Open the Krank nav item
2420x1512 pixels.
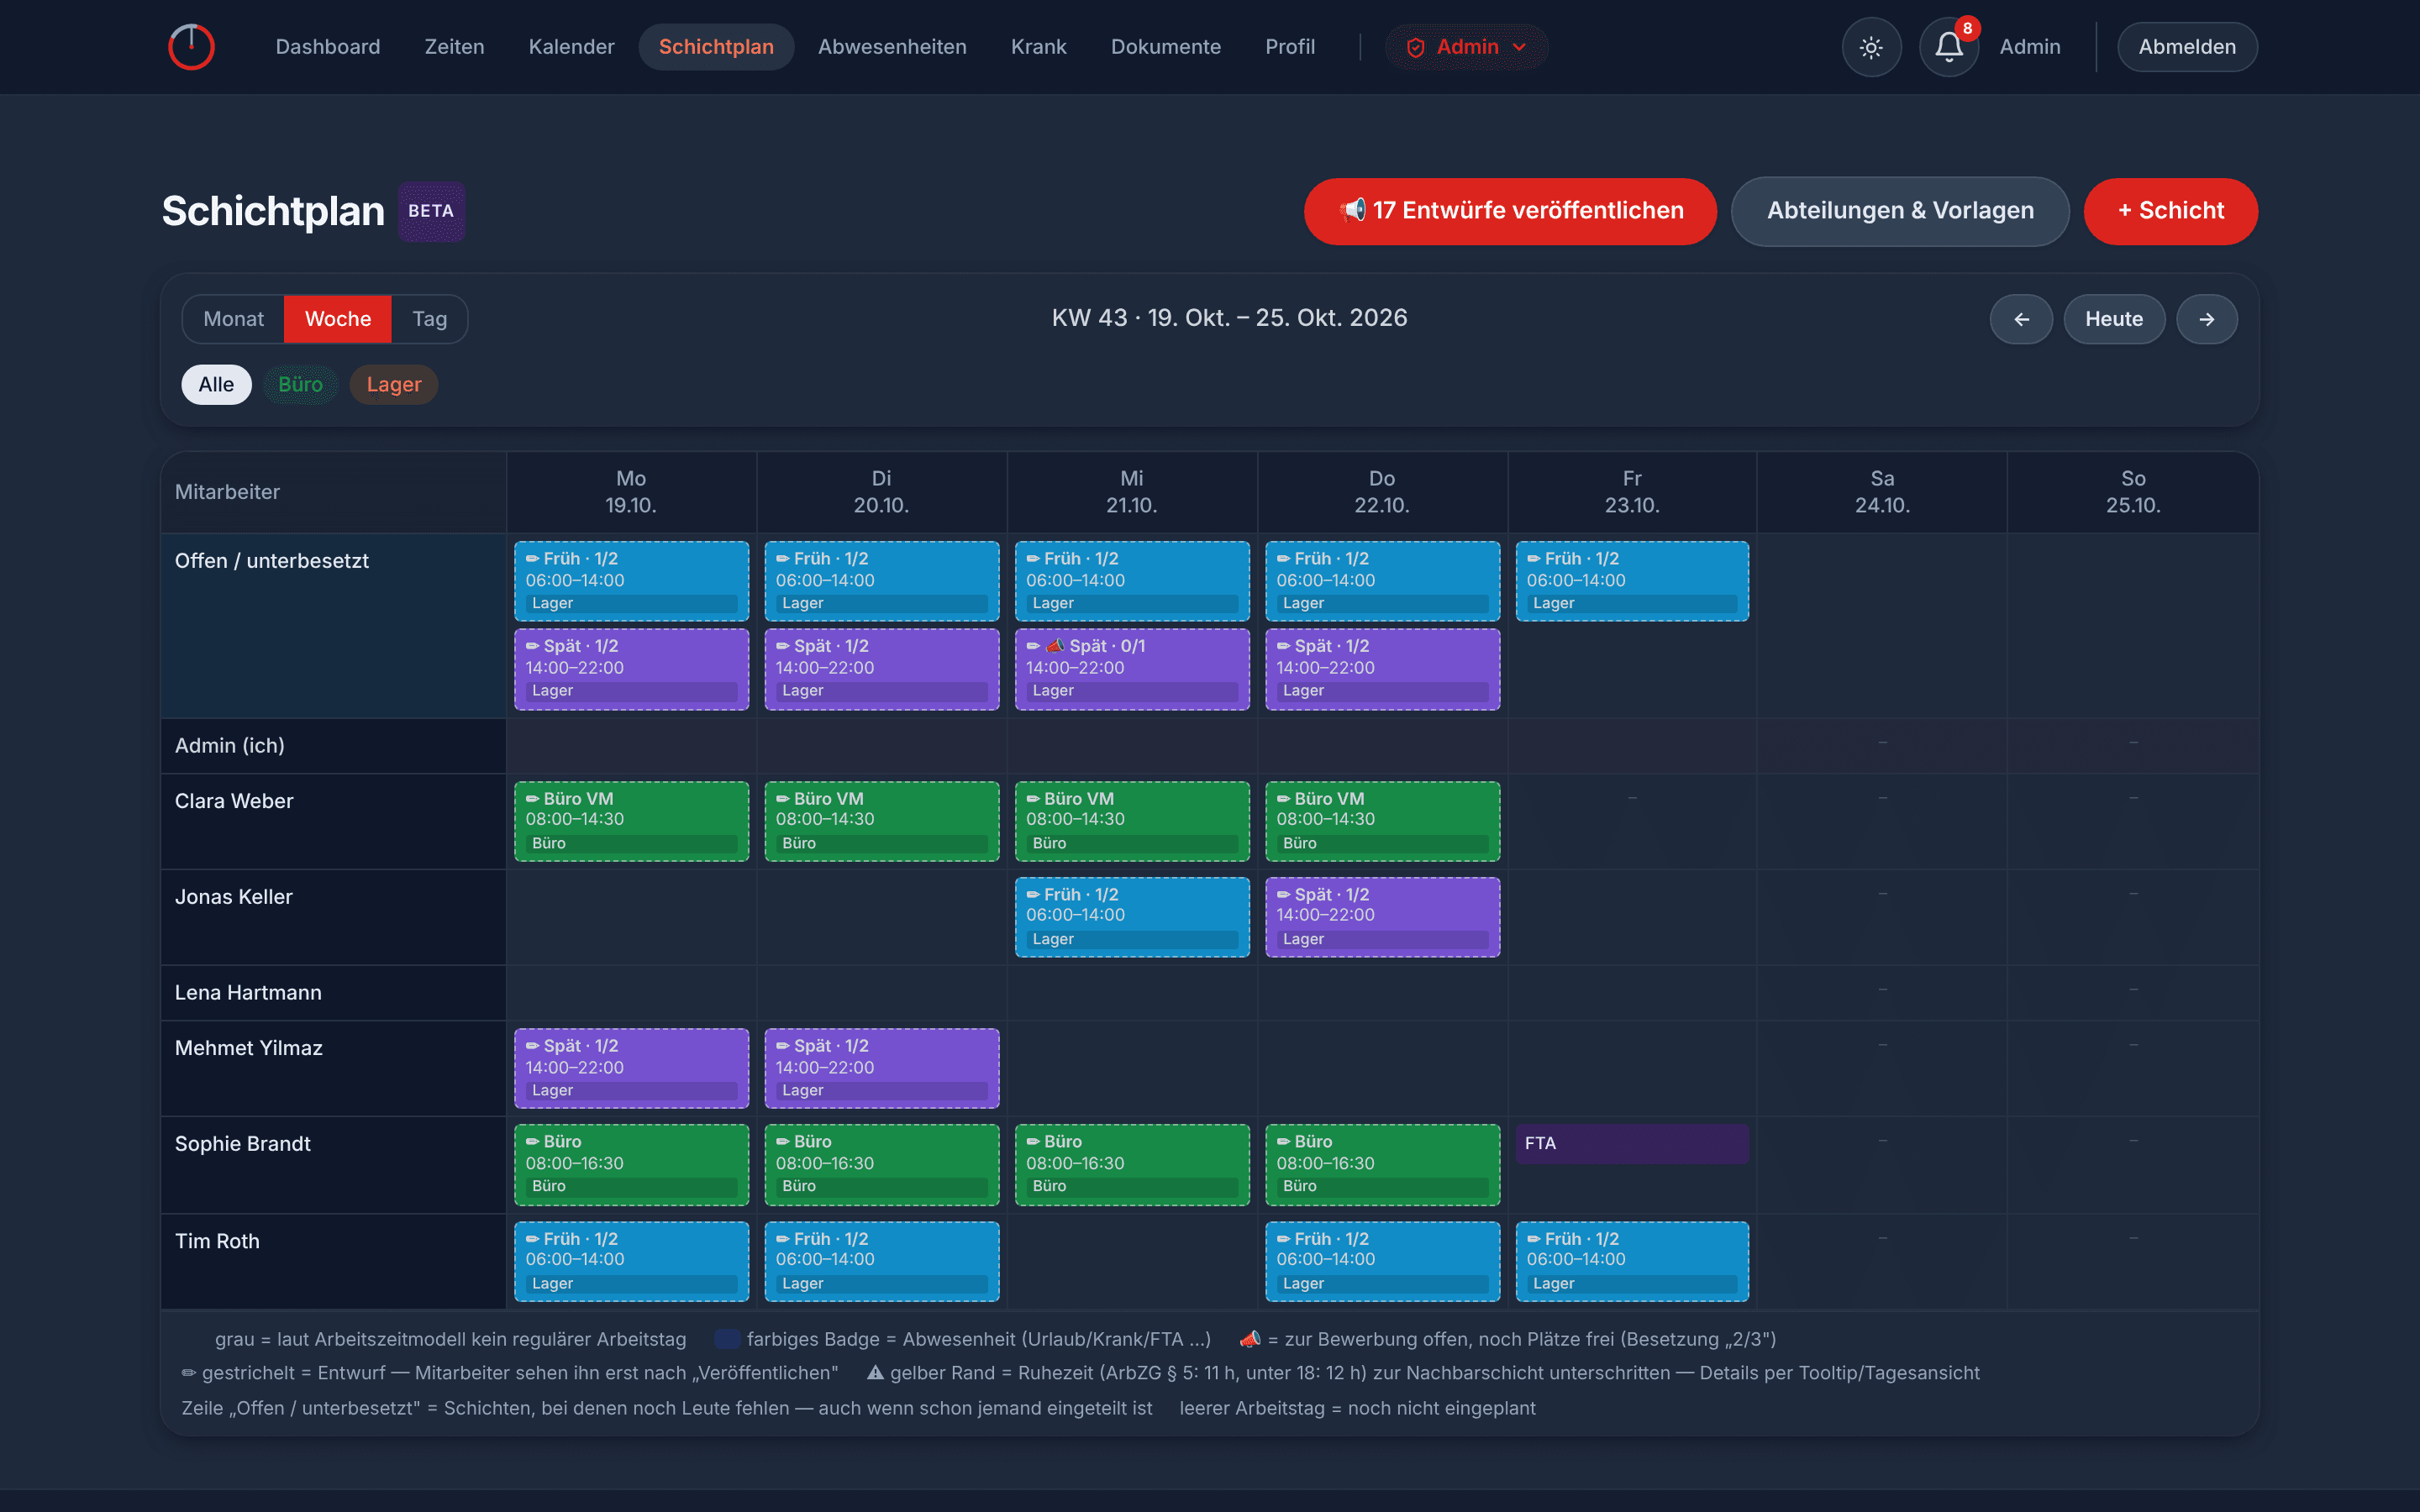pyautogui.click(x=1038, y=47)
